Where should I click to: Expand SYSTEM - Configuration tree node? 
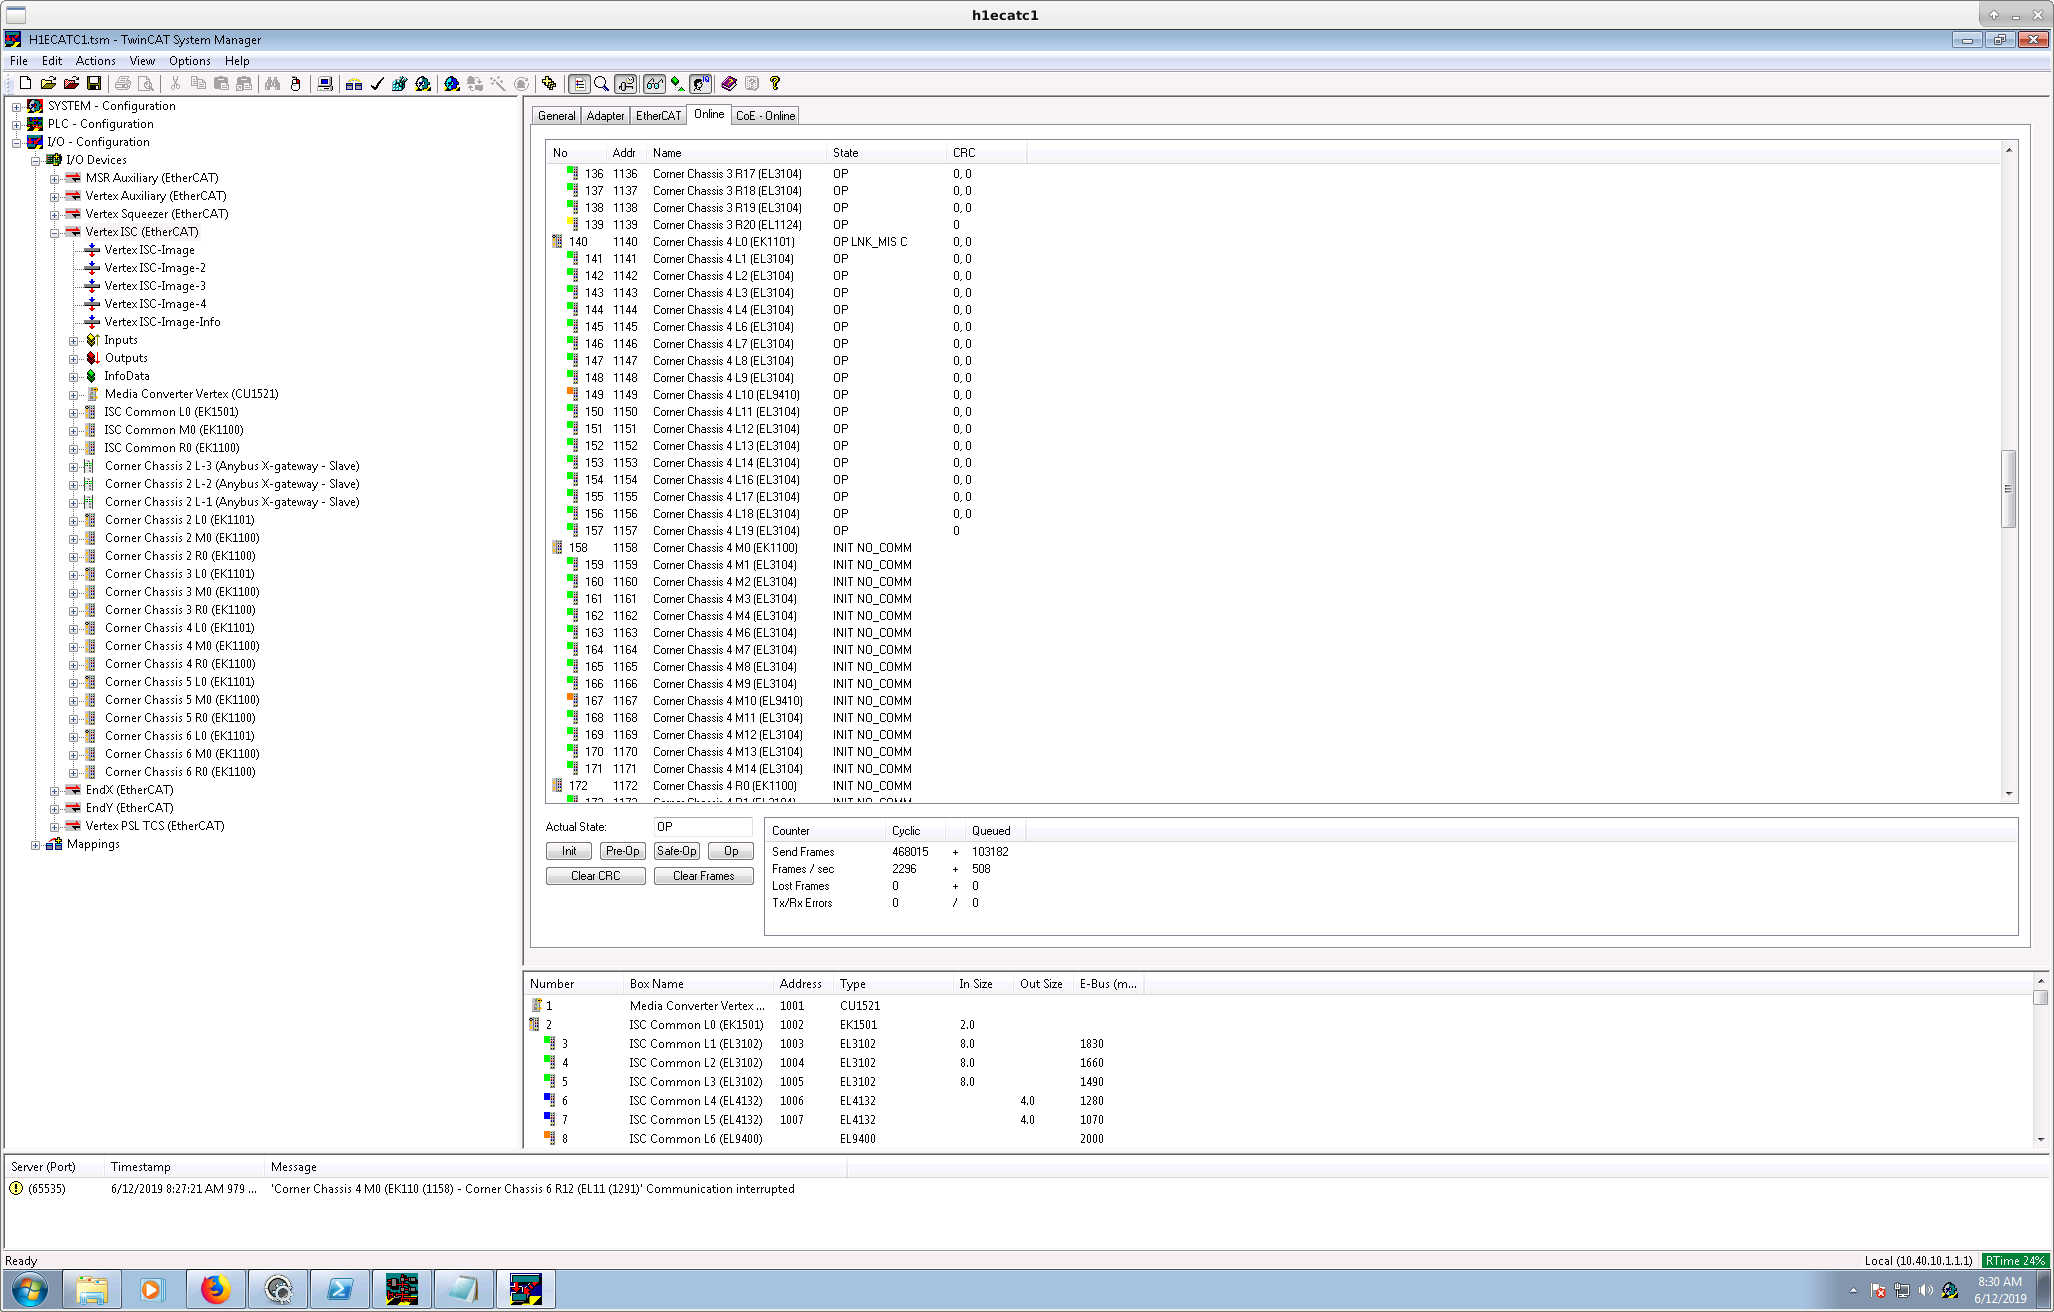[x=16, y=106]
